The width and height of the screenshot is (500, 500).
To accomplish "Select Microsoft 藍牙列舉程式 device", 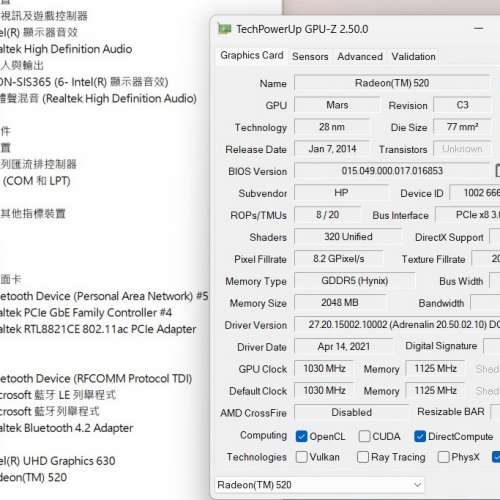I will (x=50, y=412).
